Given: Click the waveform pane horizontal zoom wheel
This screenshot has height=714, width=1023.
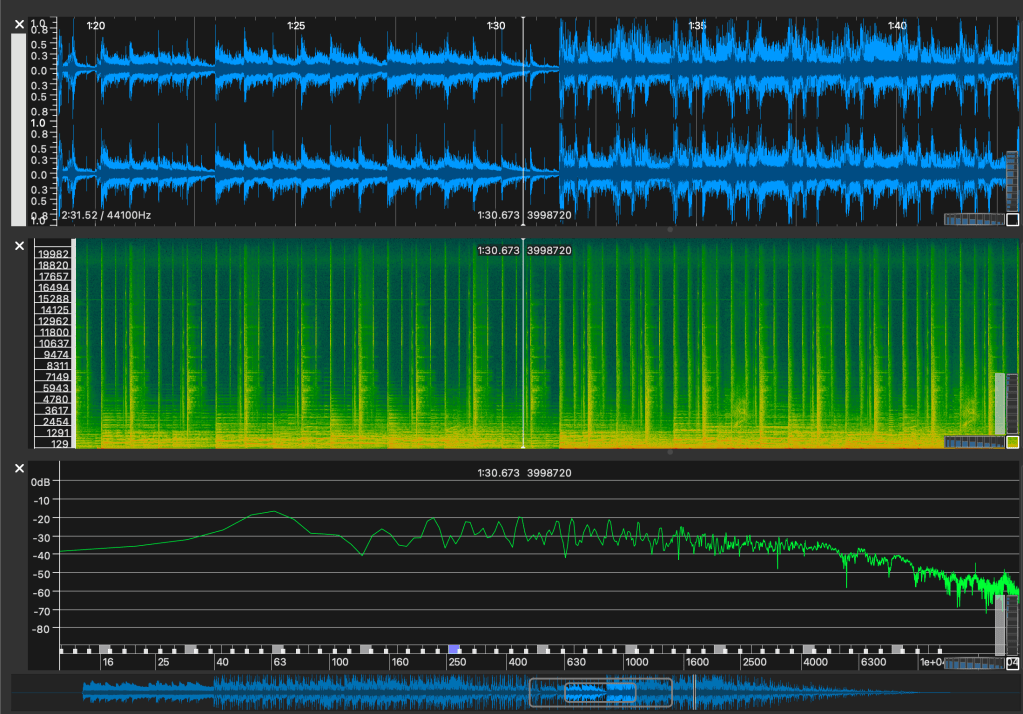Looking at the screenshot, I should tap(973, 220).
